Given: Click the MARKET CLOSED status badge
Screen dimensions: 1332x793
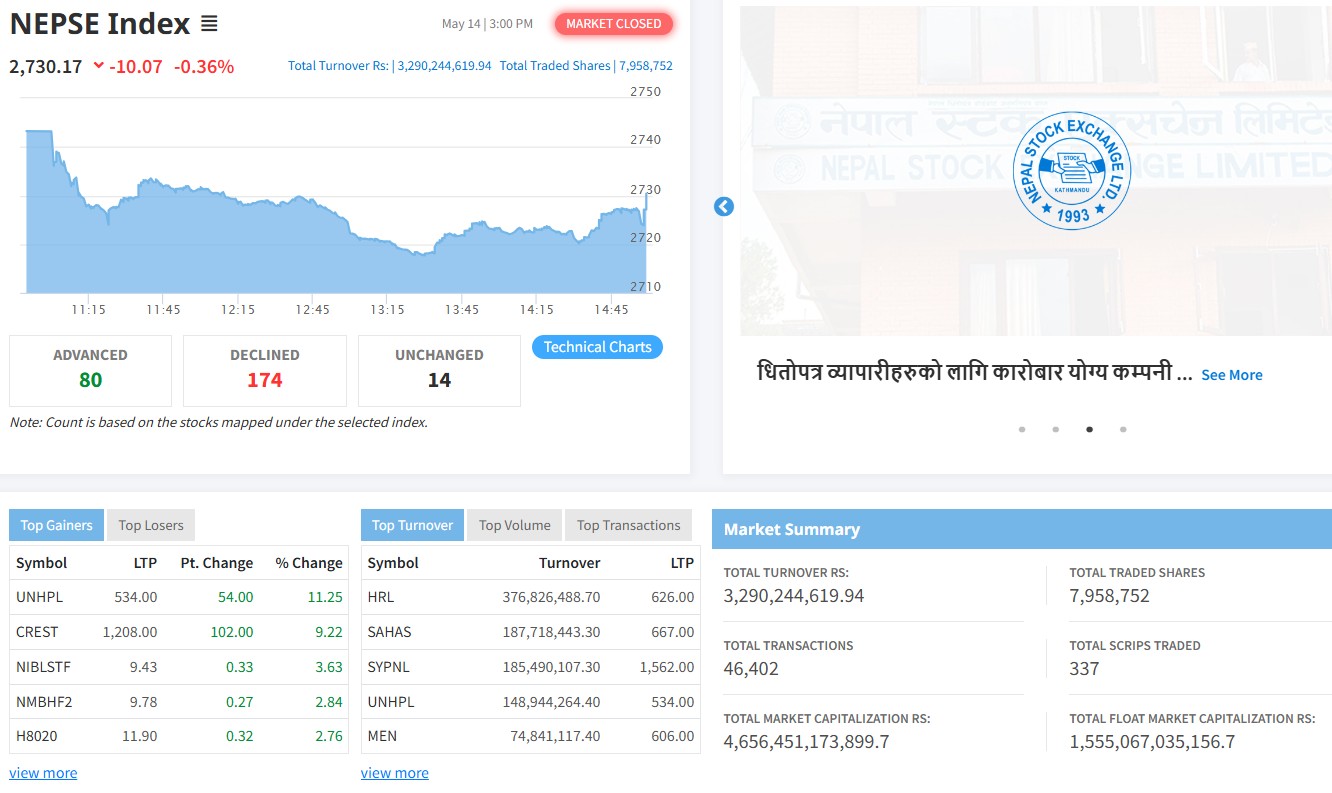Looking at the screenshot, I should [x=614, y=24].
